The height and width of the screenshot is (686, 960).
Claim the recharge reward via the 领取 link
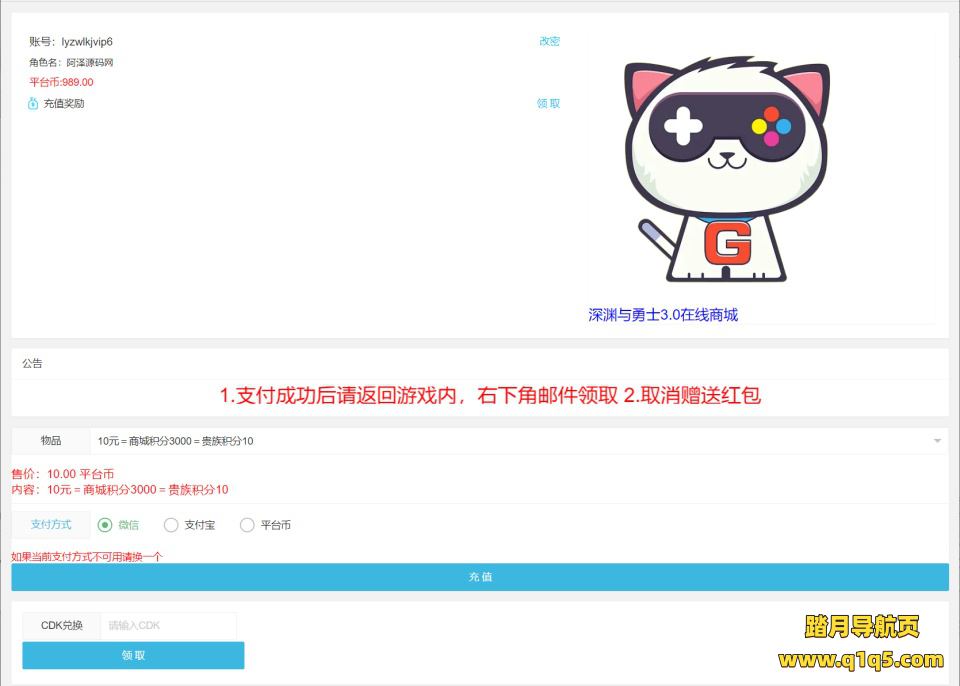548,103
